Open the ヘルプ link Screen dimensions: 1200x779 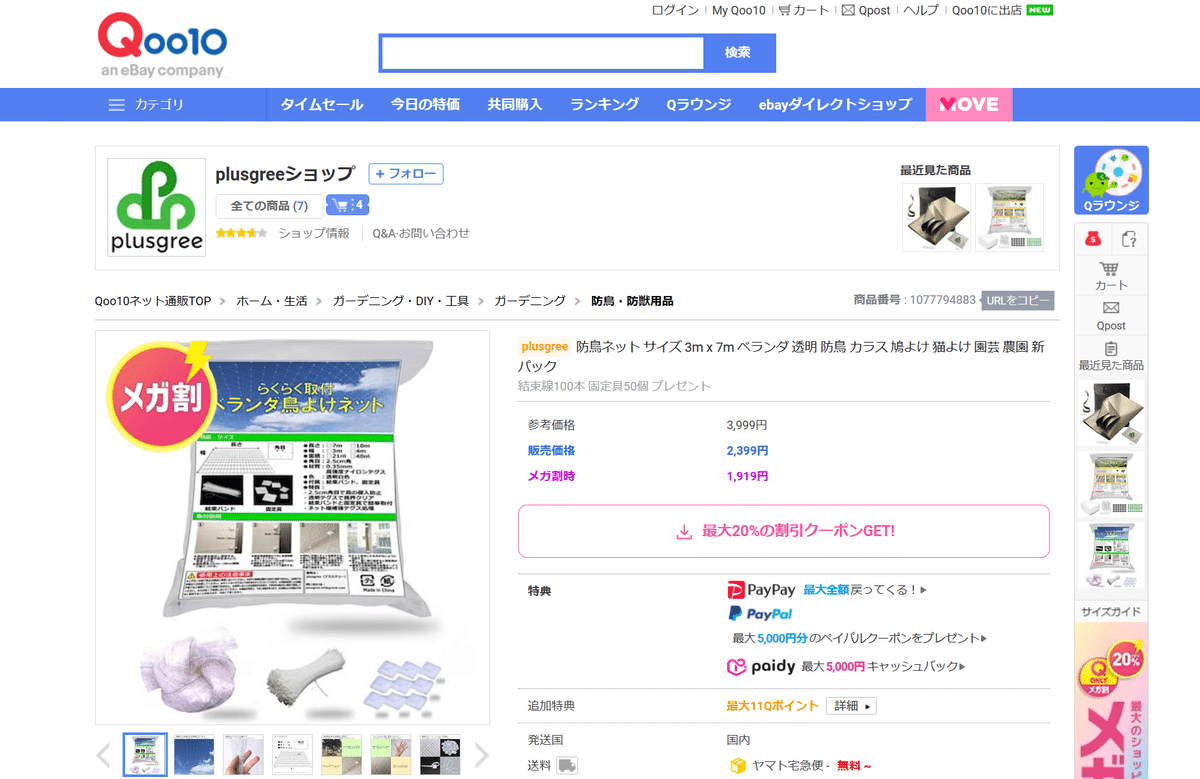(921, 10)
